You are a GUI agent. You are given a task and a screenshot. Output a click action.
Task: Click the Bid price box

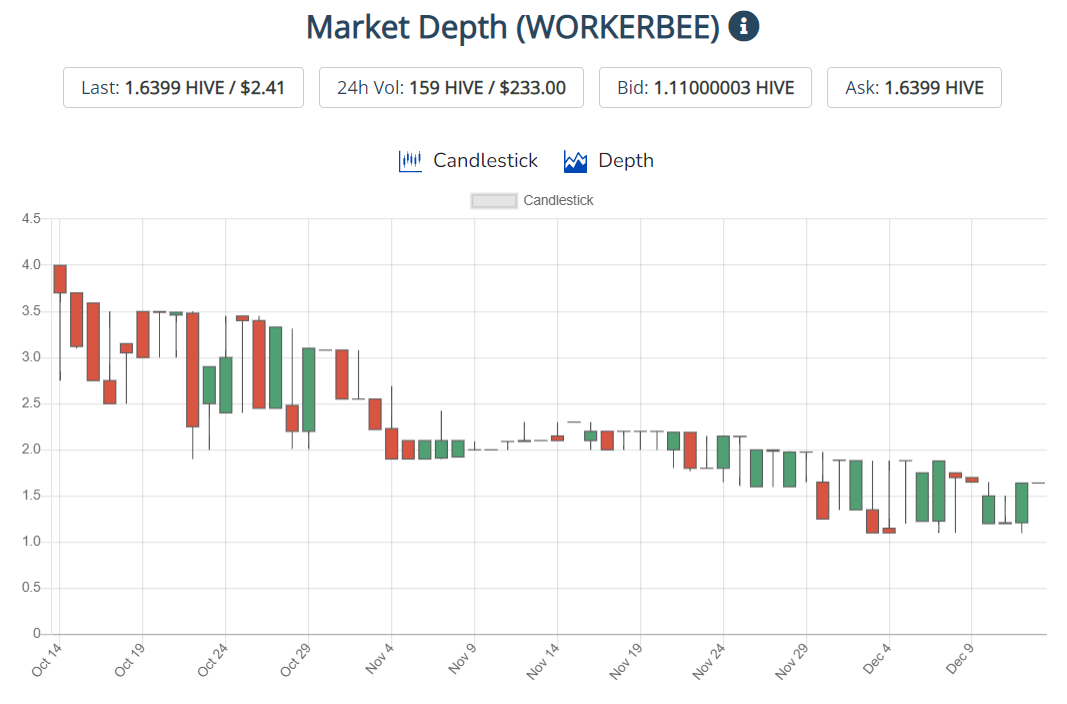[x=705, y=88]
